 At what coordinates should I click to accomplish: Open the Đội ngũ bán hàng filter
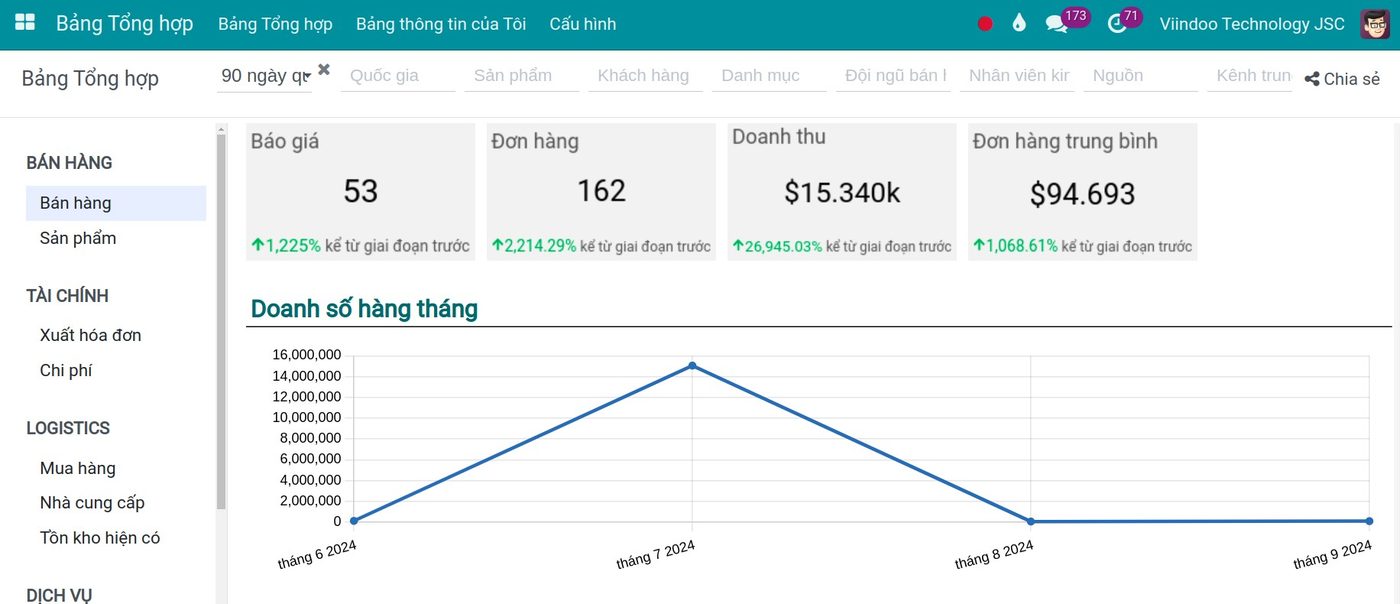point(894,76)
